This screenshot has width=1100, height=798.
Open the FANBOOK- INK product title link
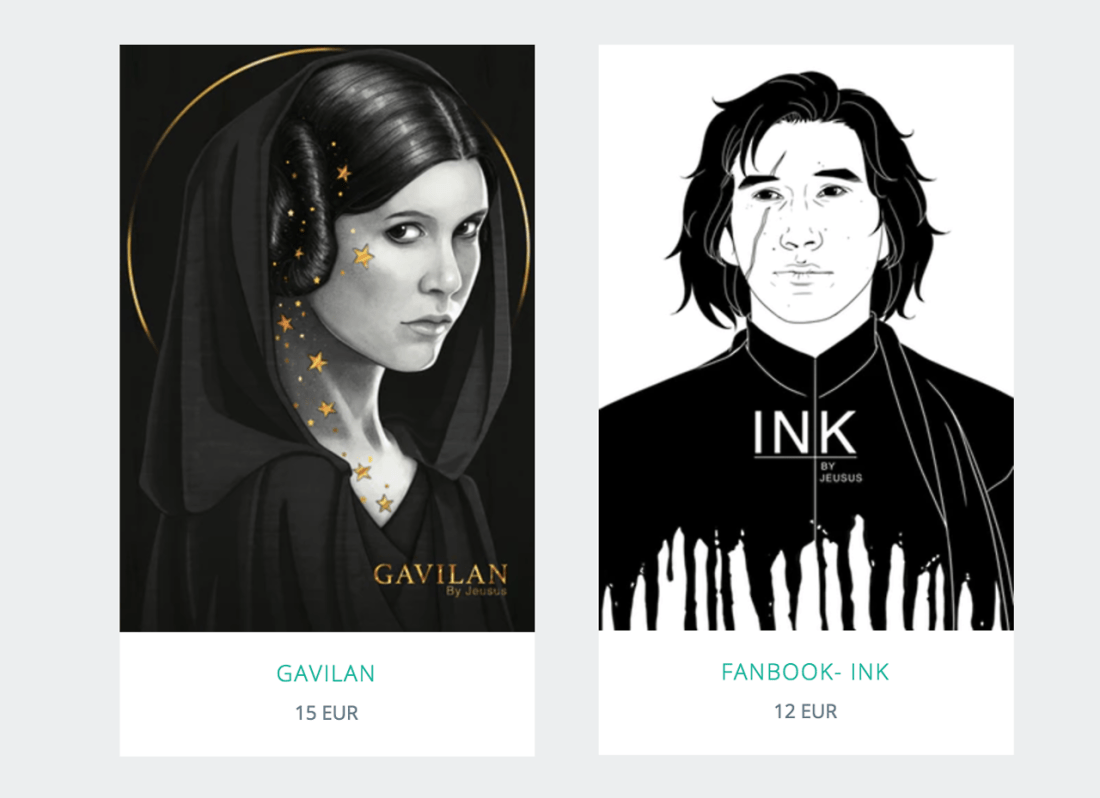click(x=805, y=672)
